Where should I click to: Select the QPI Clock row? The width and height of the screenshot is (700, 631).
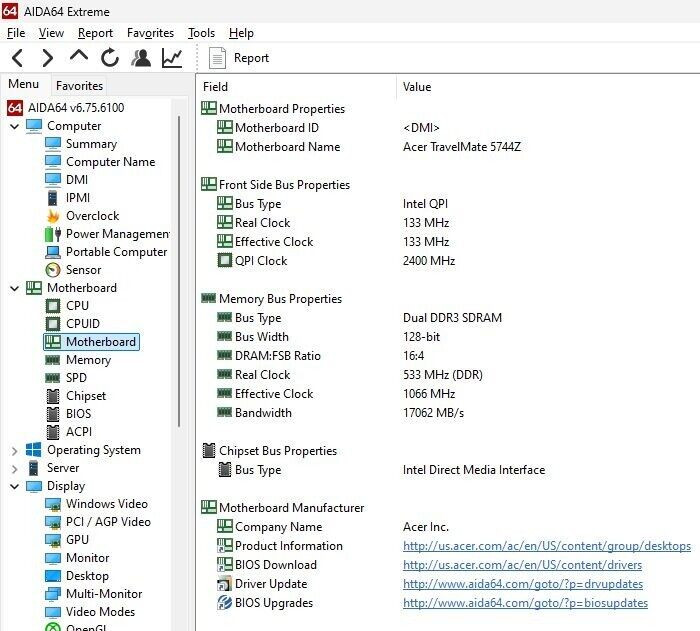[449, 261]
